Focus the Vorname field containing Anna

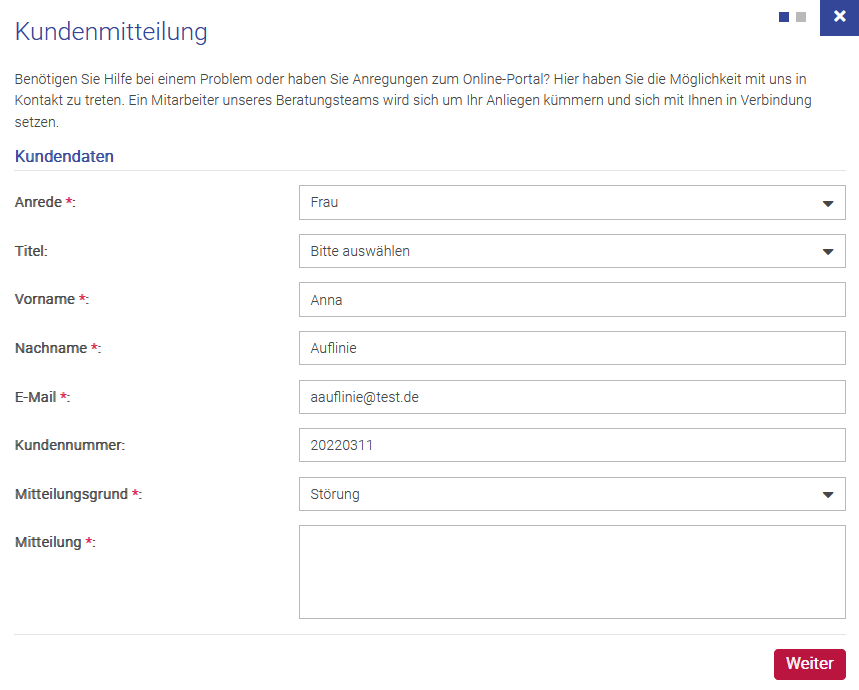(572, 300)
